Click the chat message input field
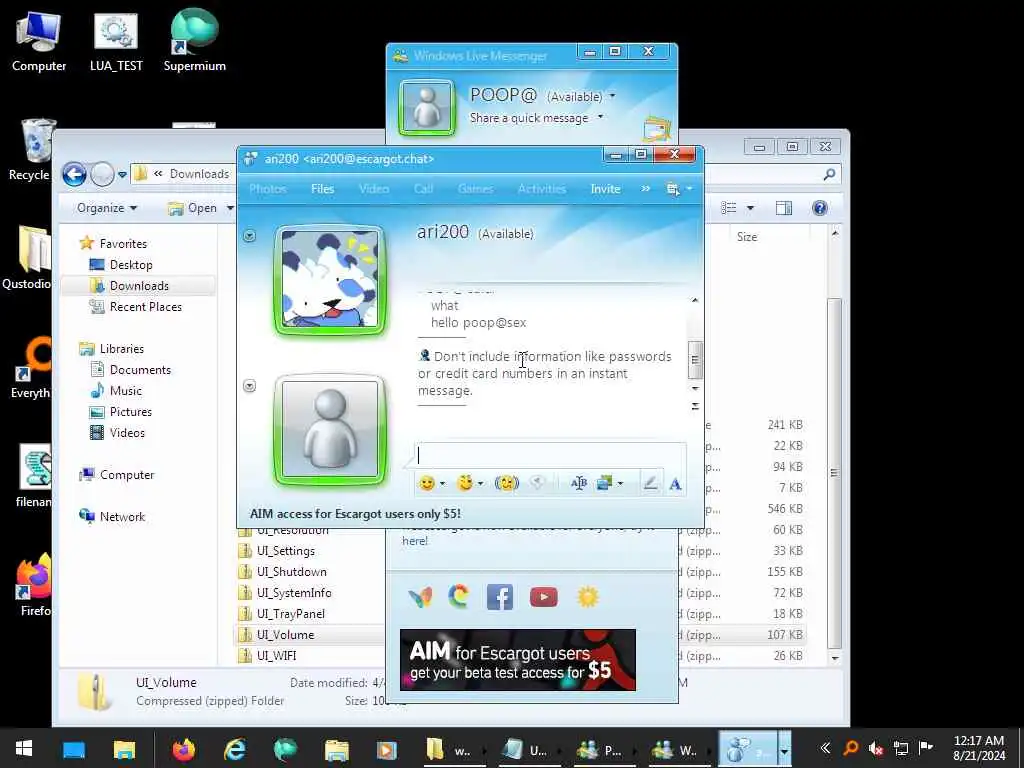The image size is (1024, 768). click(x=550, y=455)
